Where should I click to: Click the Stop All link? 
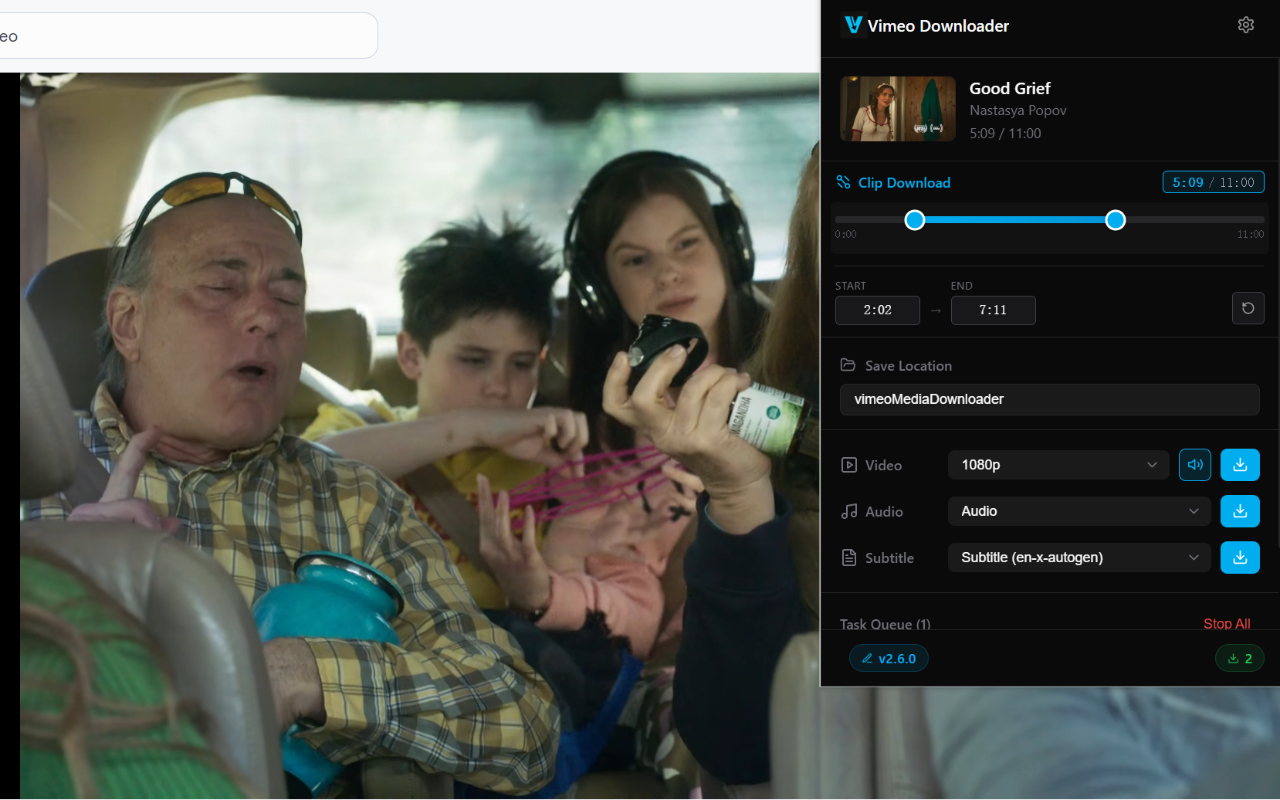(x=1226, y=623)
